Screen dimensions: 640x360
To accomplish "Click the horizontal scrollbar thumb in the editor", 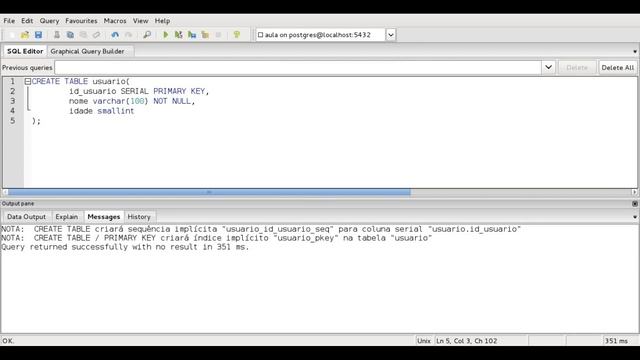I will click(209, 192).
